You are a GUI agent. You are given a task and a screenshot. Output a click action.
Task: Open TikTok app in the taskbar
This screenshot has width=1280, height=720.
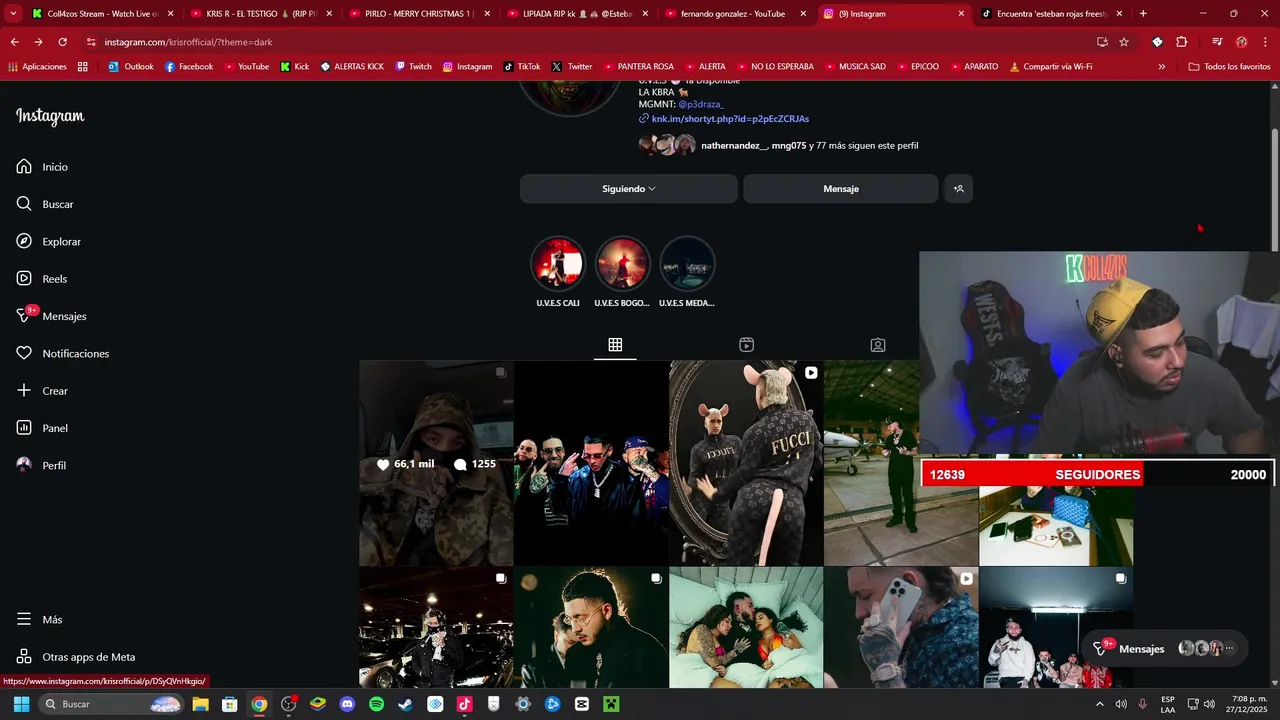464,704
